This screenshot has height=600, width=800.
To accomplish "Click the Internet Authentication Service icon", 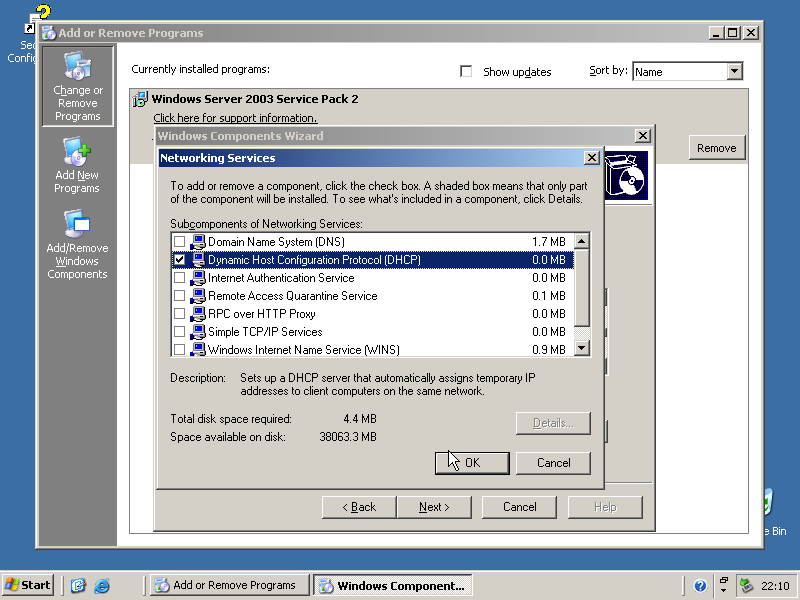I will (197, 278).
